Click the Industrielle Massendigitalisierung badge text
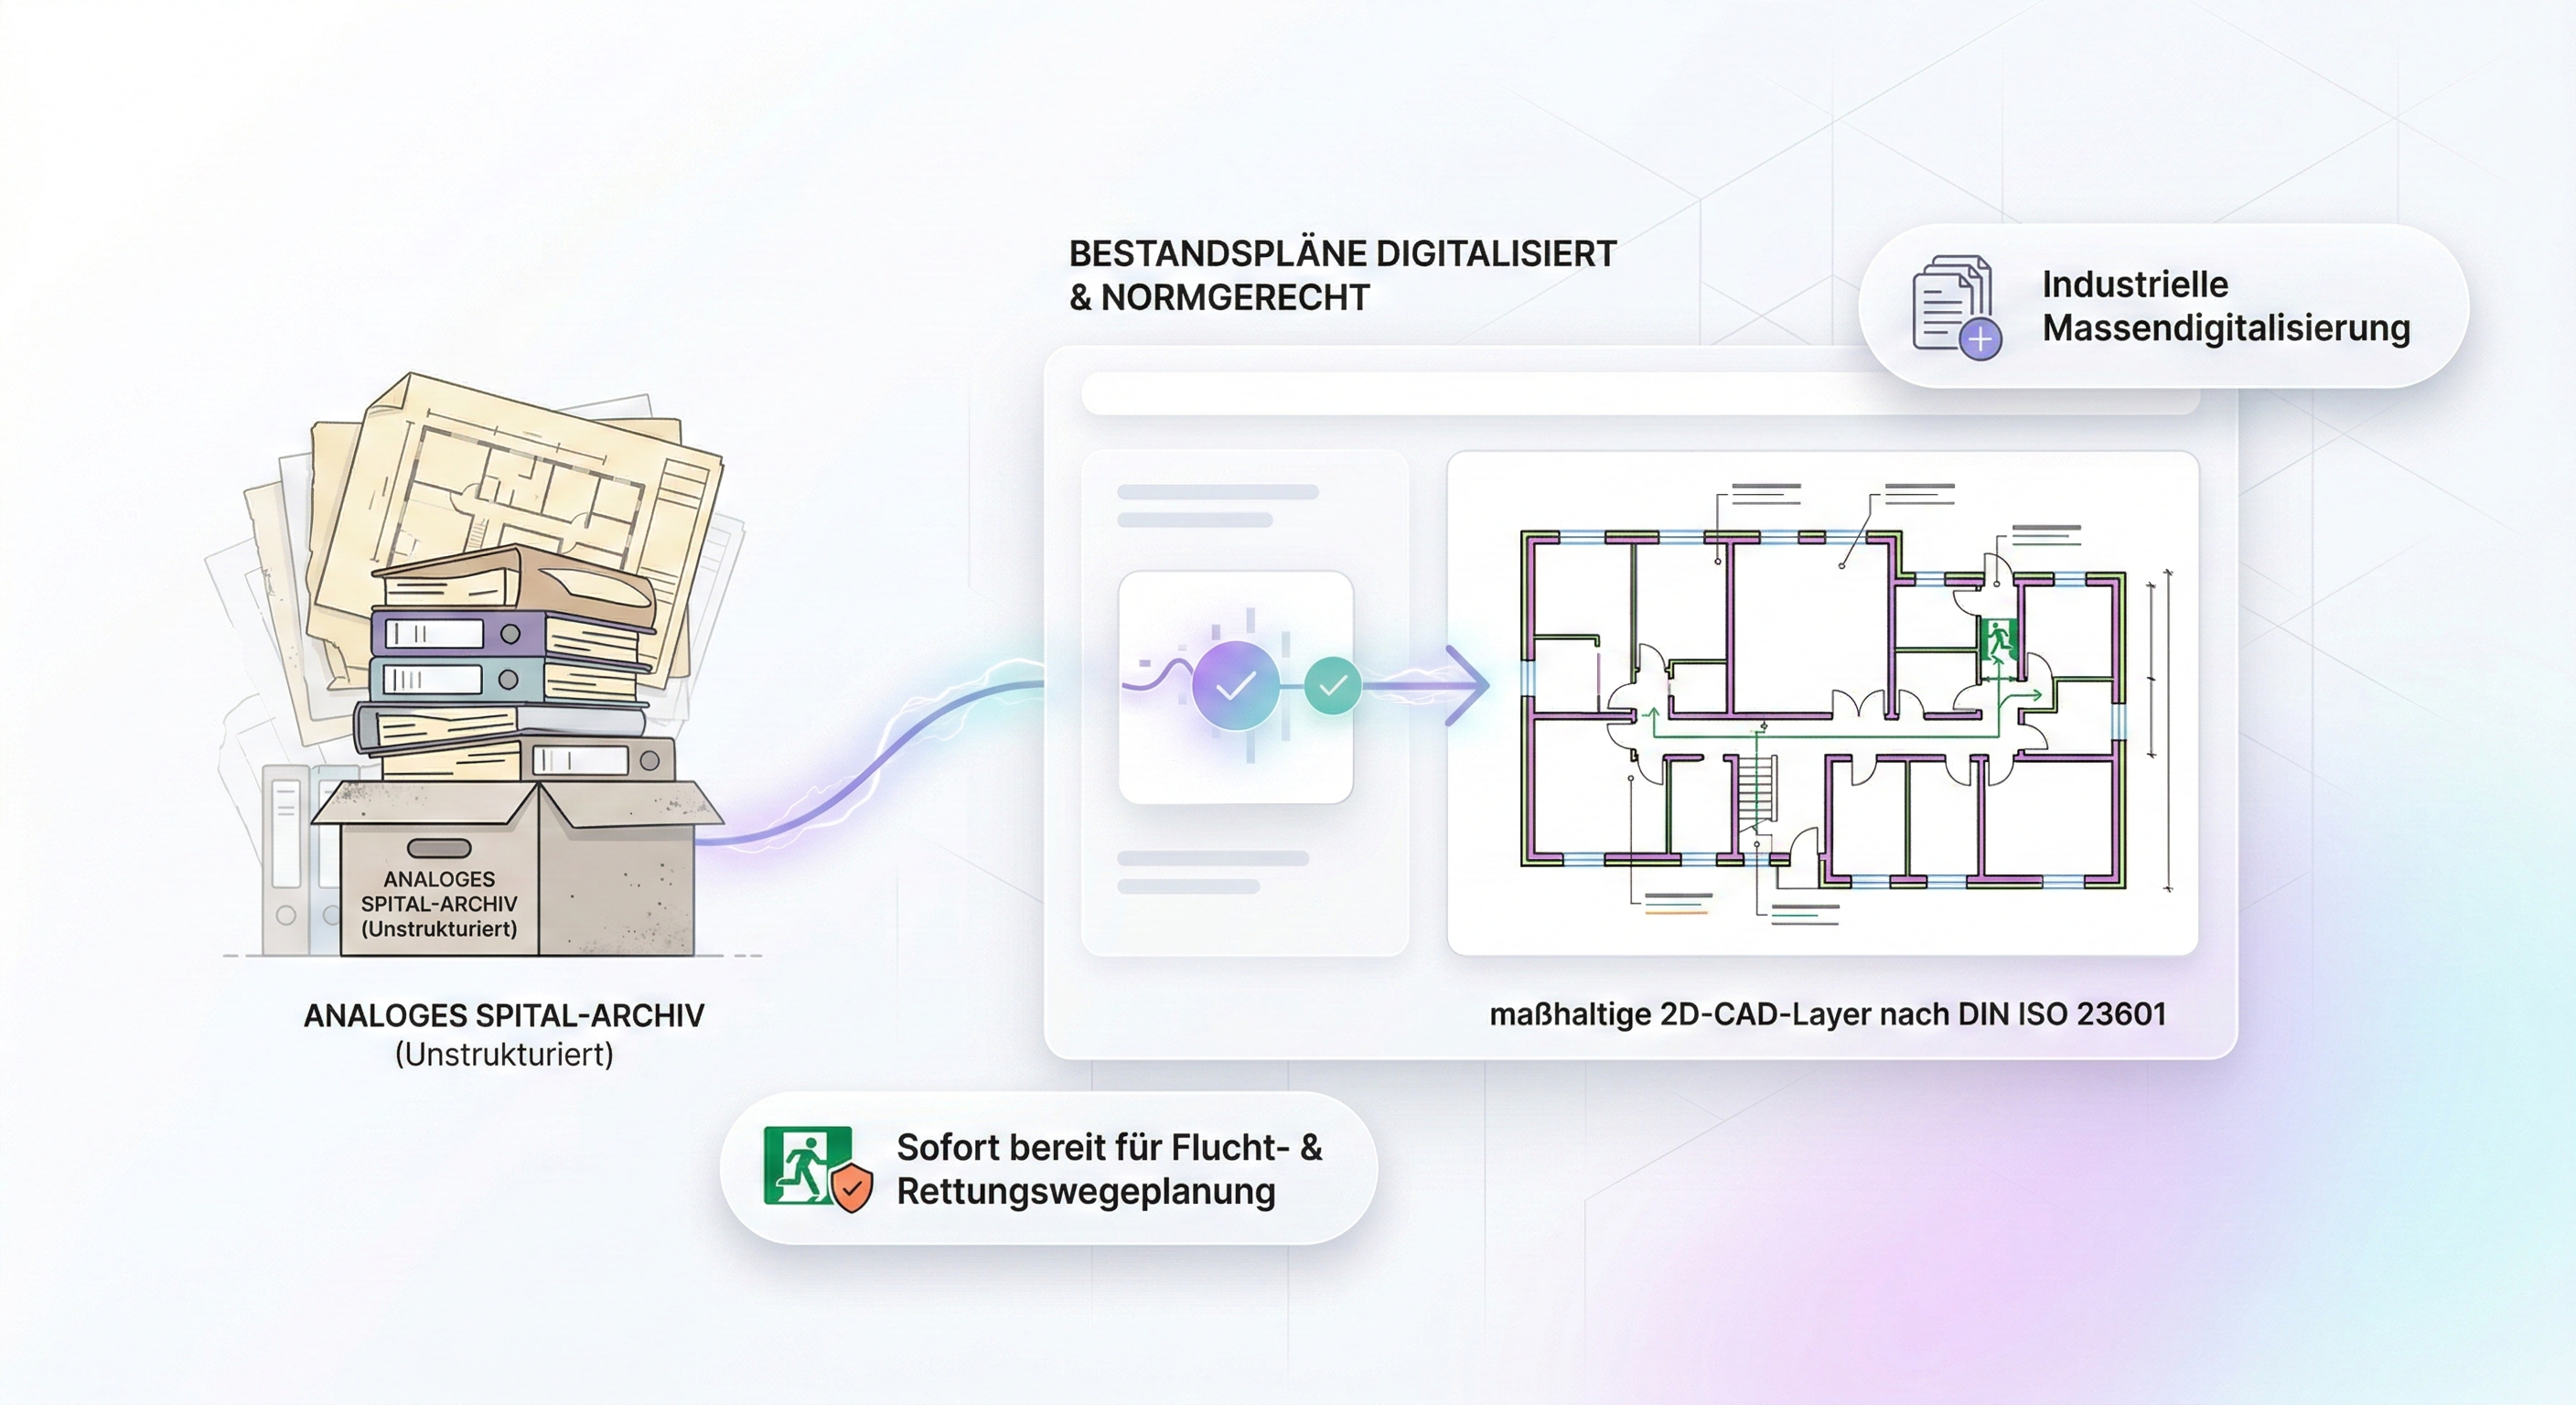The width and height of the screenshot is (2576, 1405). 2225,306
